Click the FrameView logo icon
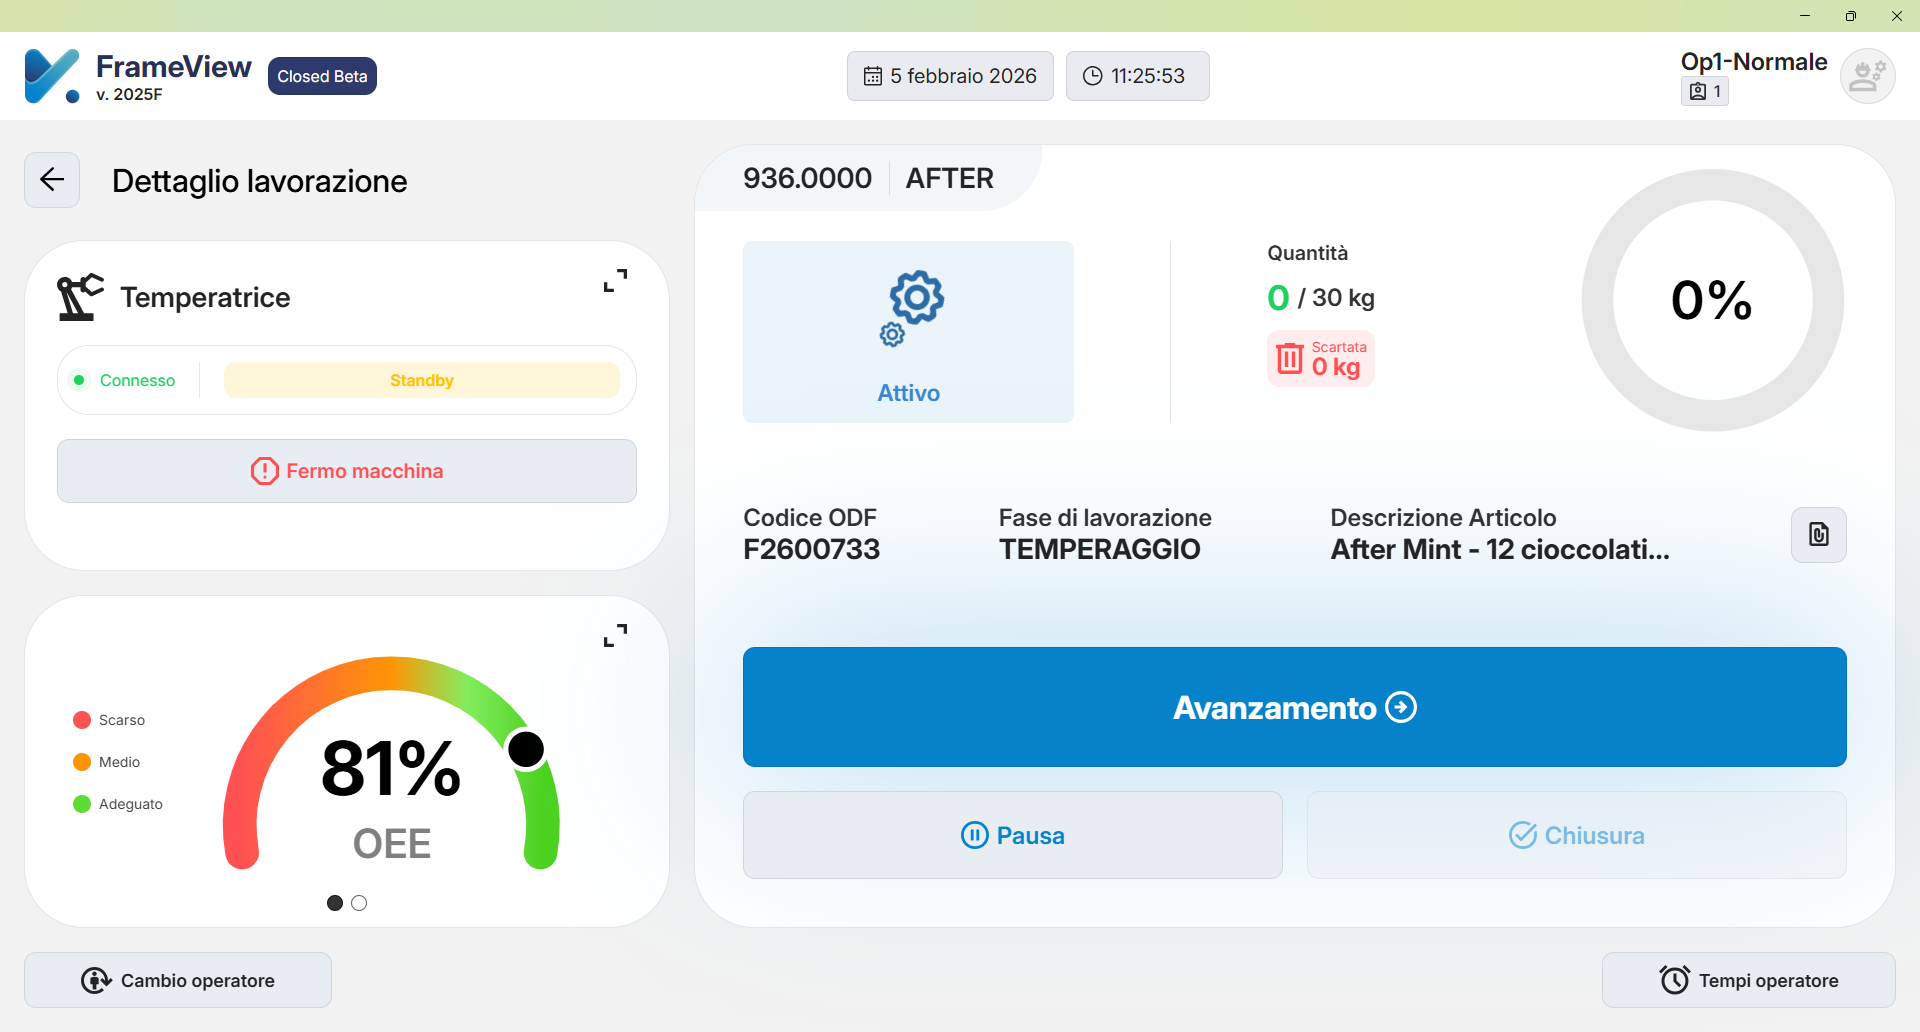 point(52,76)
